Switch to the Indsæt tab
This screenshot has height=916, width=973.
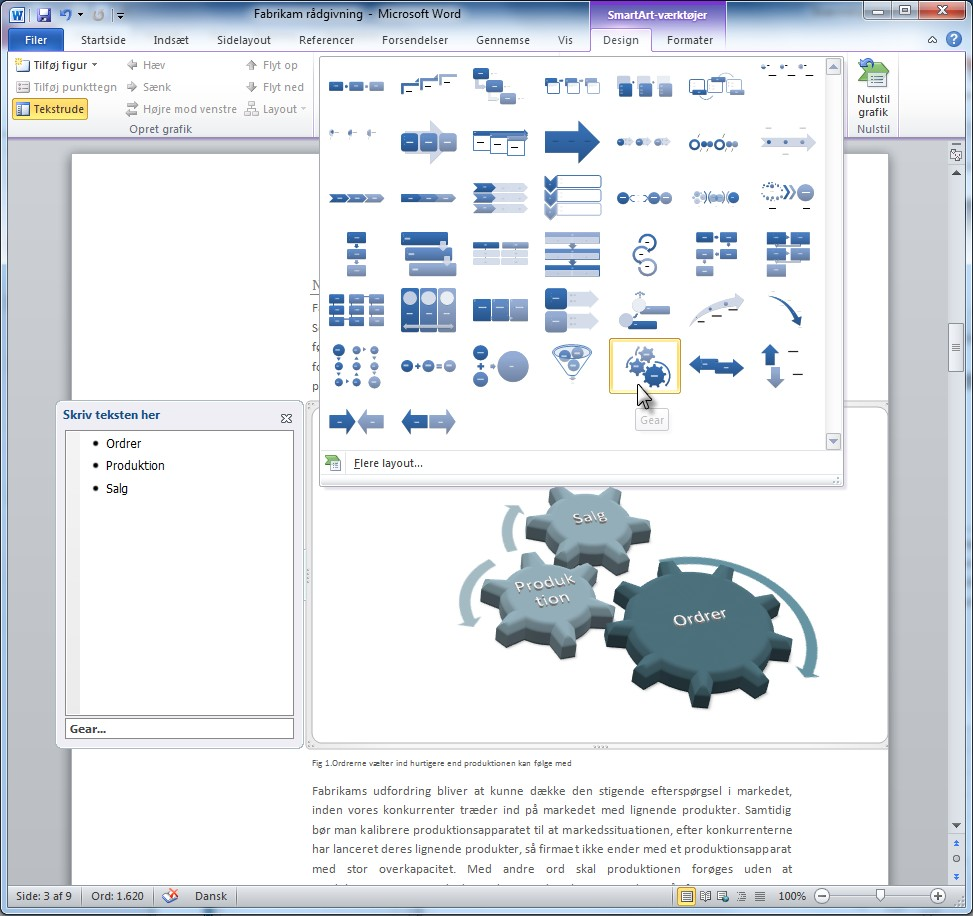click(171, 40)
